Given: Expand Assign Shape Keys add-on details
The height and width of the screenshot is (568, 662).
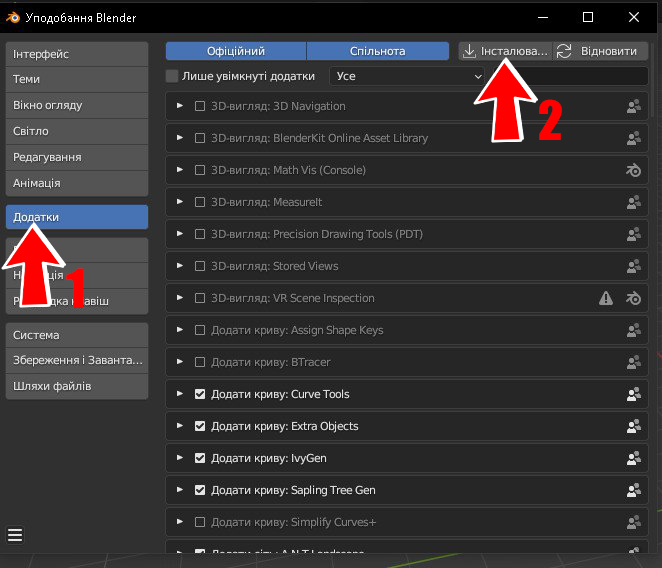Looking at the screenshot, I should click(x=180, y=330).
